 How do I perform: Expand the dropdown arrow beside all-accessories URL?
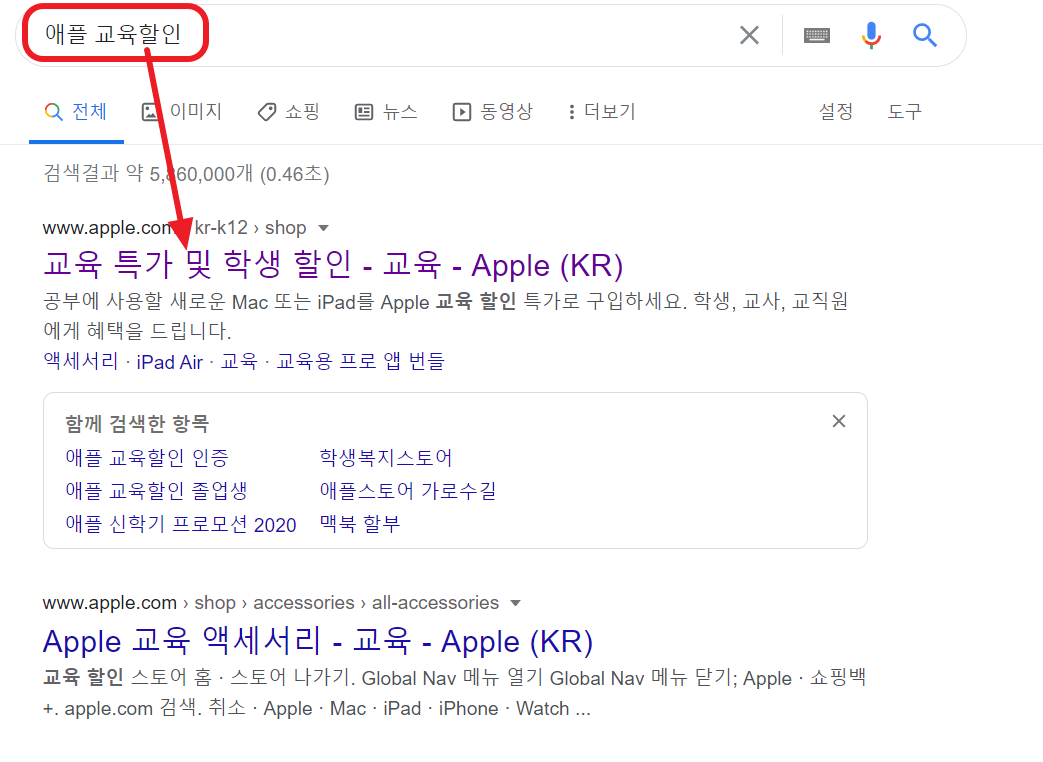point(515,603)
